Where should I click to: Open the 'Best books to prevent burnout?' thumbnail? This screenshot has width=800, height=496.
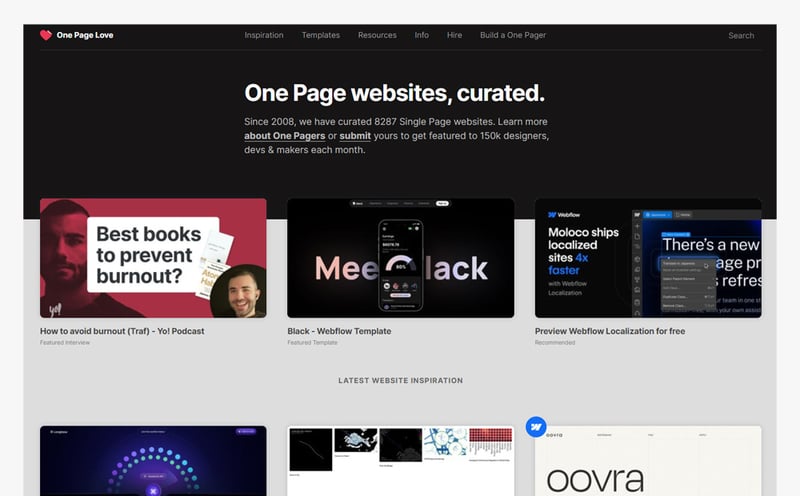pos(153,258)
